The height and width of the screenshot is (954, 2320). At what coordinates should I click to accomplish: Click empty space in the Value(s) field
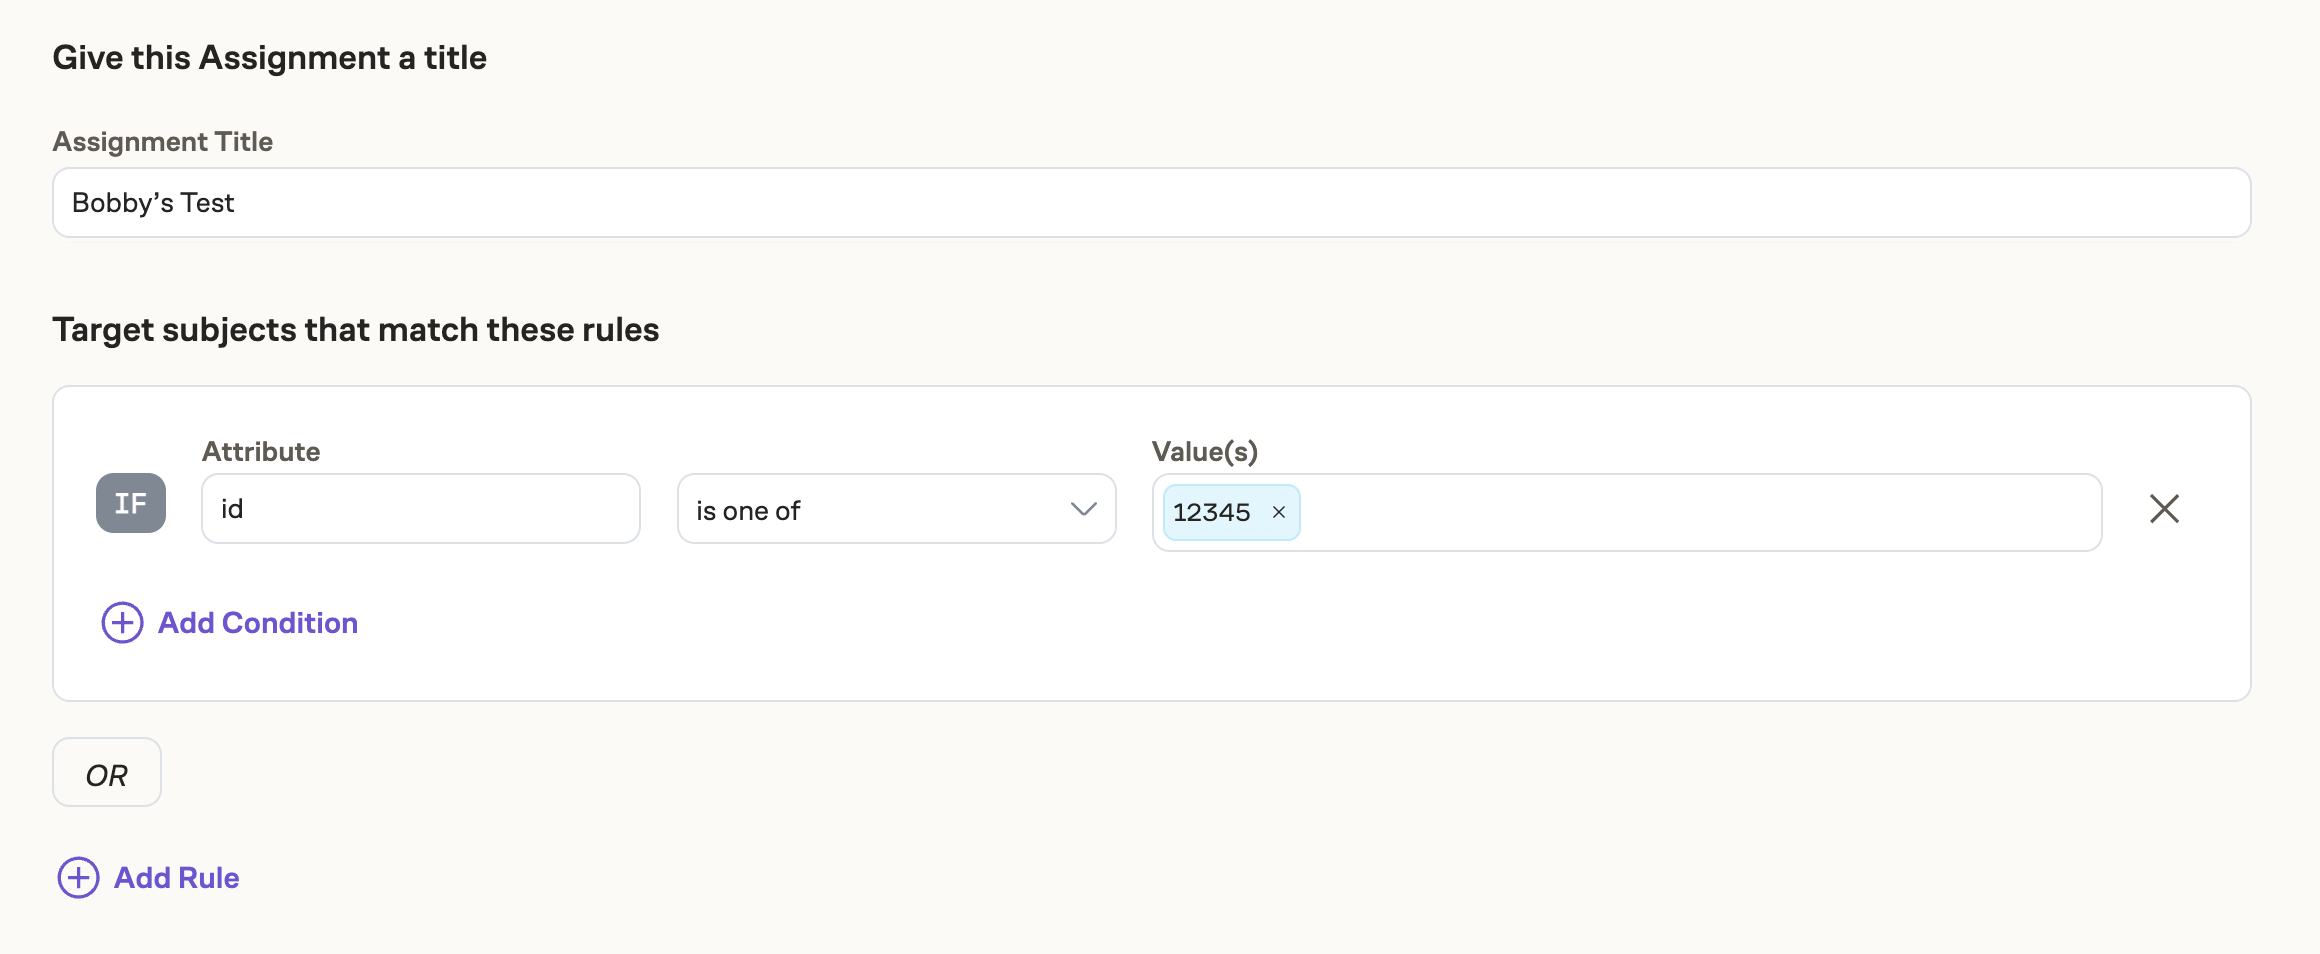(1700, 512)
